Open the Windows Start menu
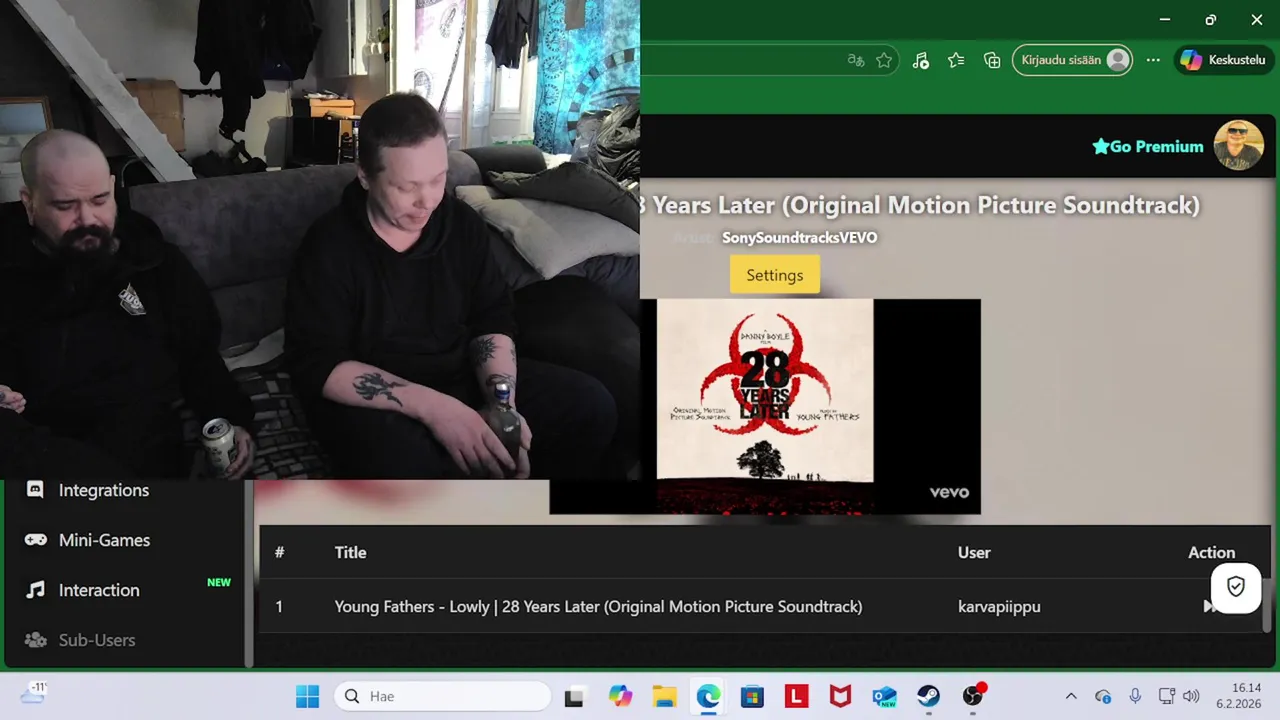This screenshot has height=720, width=1280. 307,696
